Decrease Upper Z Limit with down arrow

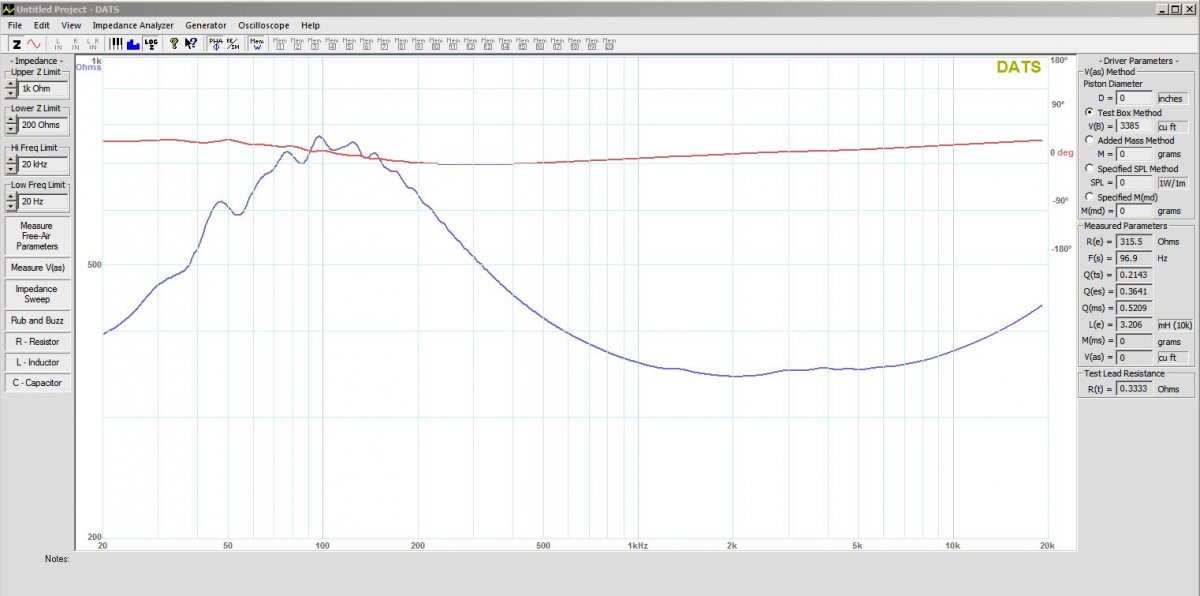(11, 93)
